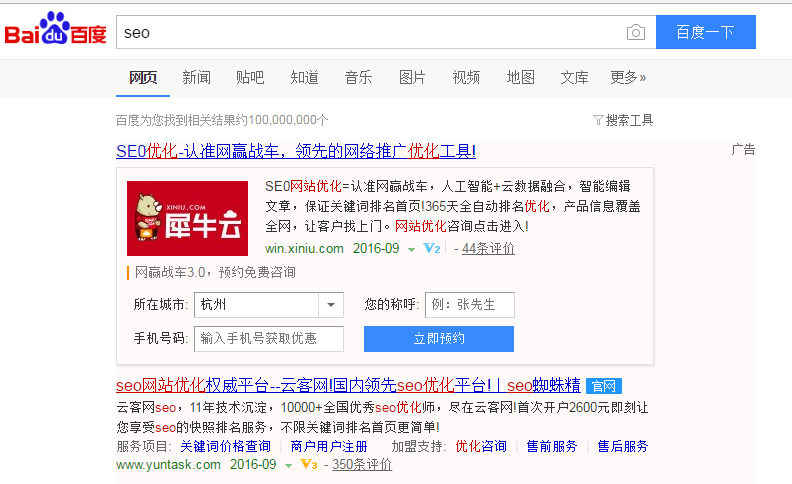Click the 广告 label
This screenshot has height=484, width=792.
click(743, 150)
